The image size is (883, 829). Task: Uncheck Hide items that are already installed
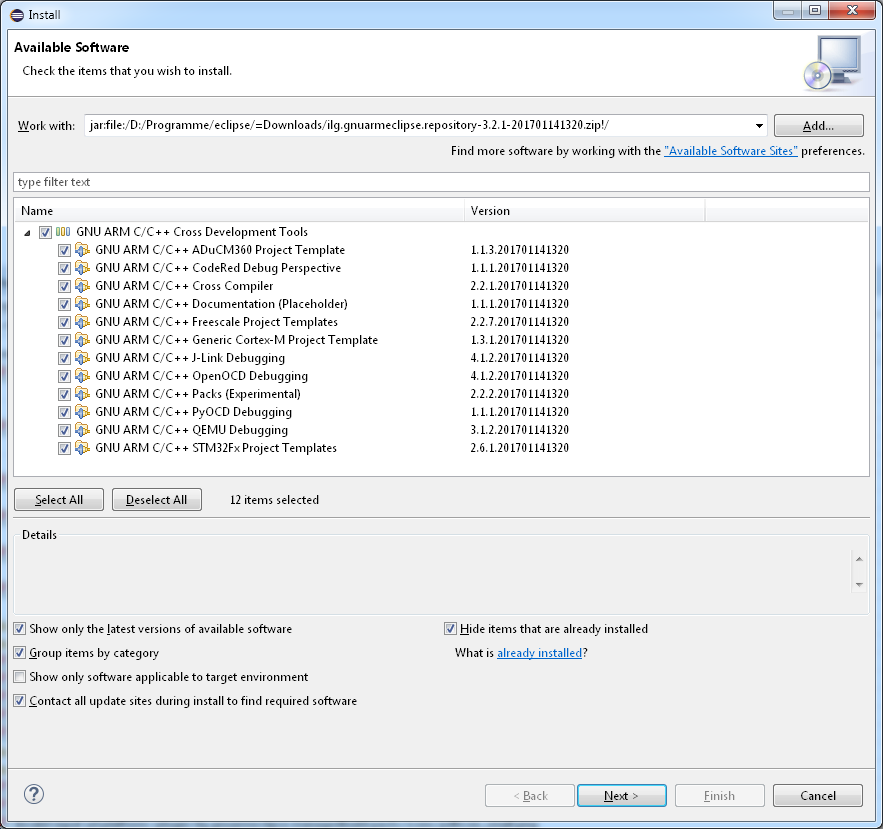450,629
